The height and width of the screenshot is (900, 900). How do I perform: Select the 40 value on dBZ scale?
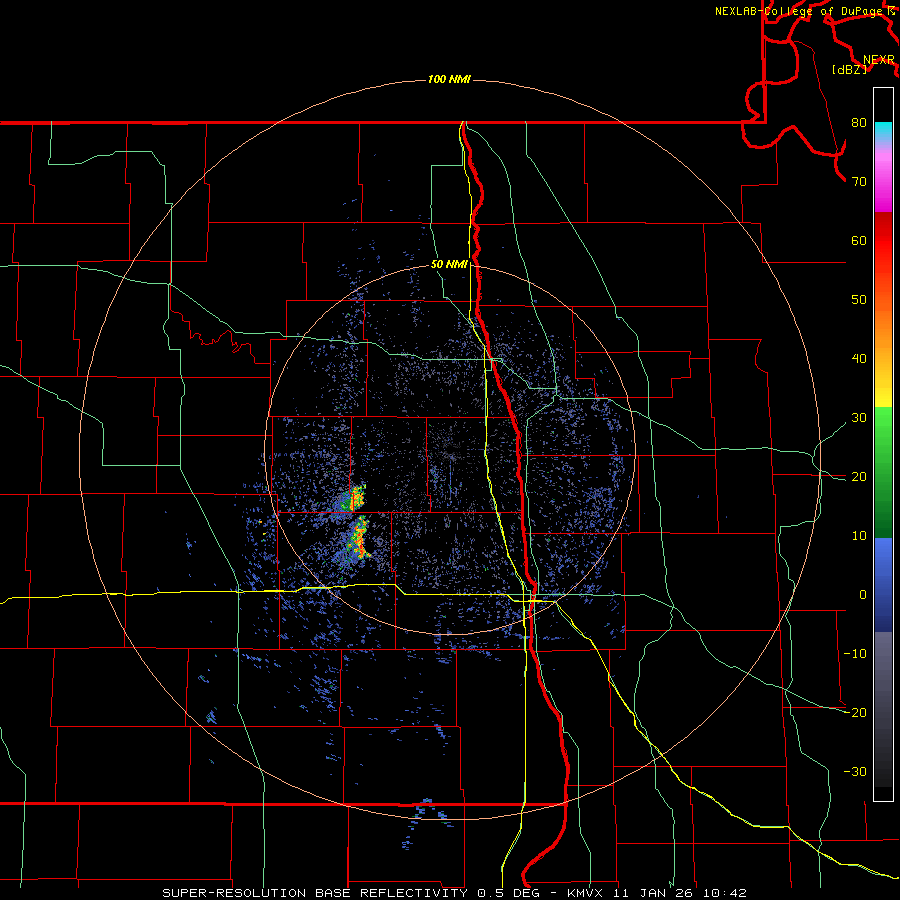859,359
